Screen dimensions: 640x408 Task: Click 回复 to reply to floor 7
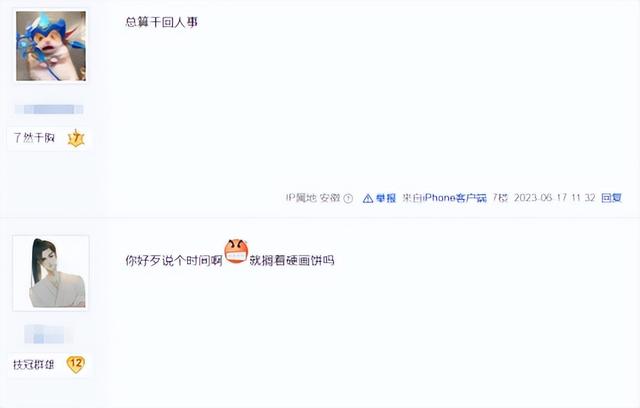[611, 198]
